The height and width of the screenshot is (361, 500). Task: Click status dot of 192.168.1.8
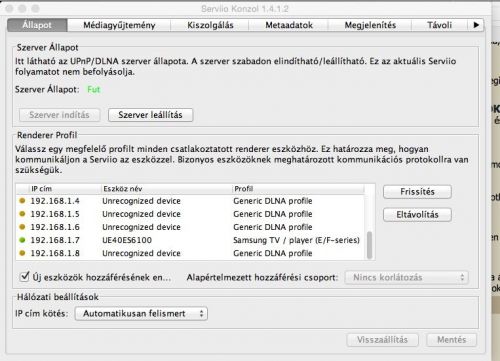pos(22,253)
